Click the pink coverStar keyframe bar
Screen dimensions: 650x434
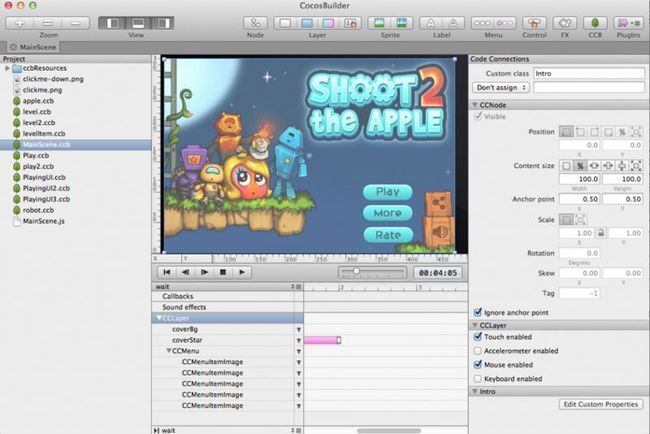coord(323,340)
